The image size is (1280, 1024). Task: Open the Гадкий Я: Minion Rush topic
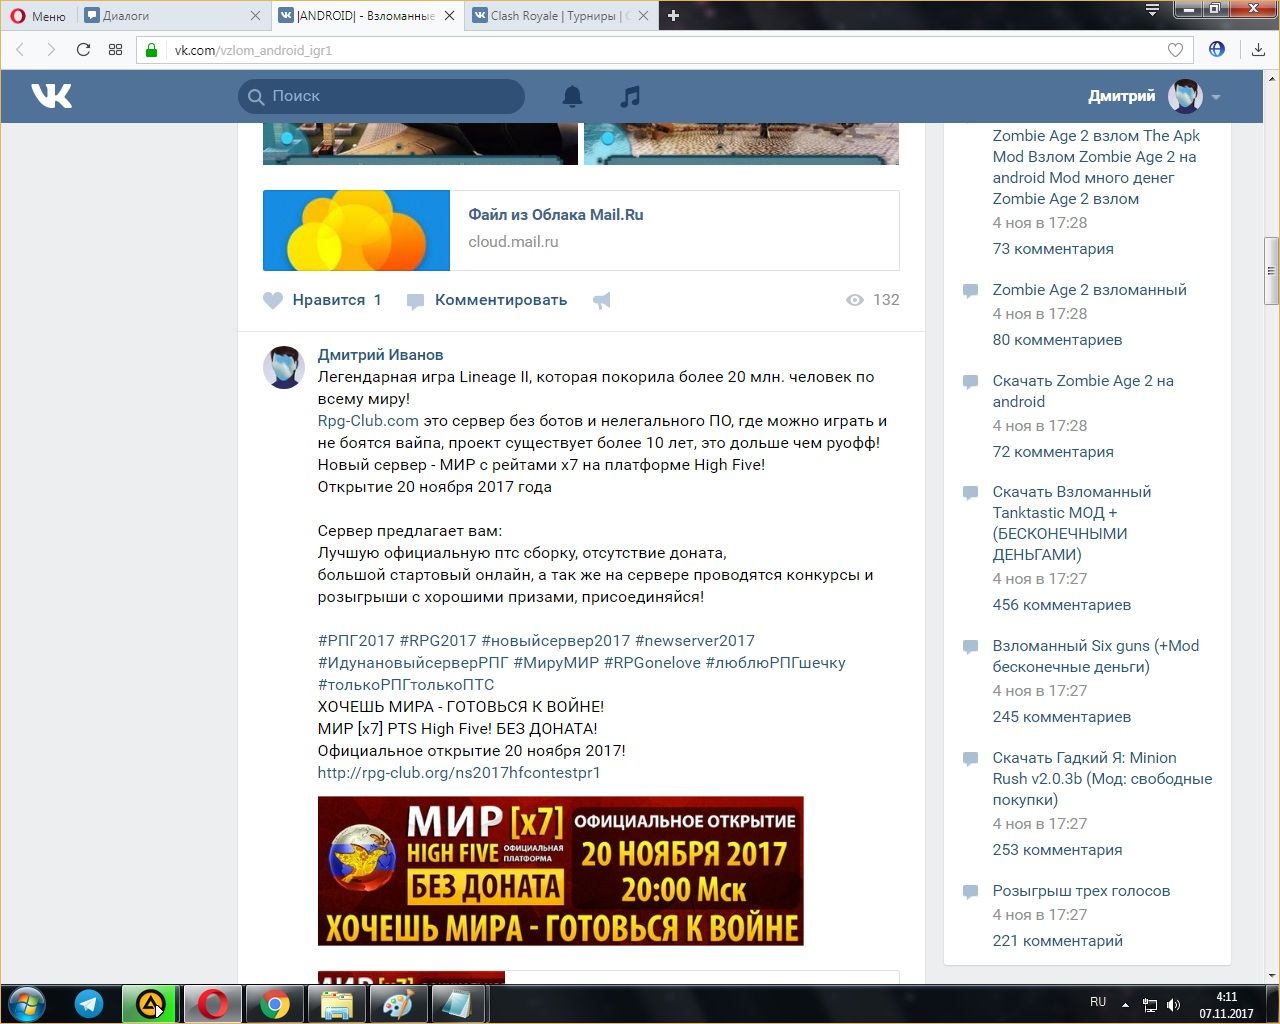pos(1102,779)
